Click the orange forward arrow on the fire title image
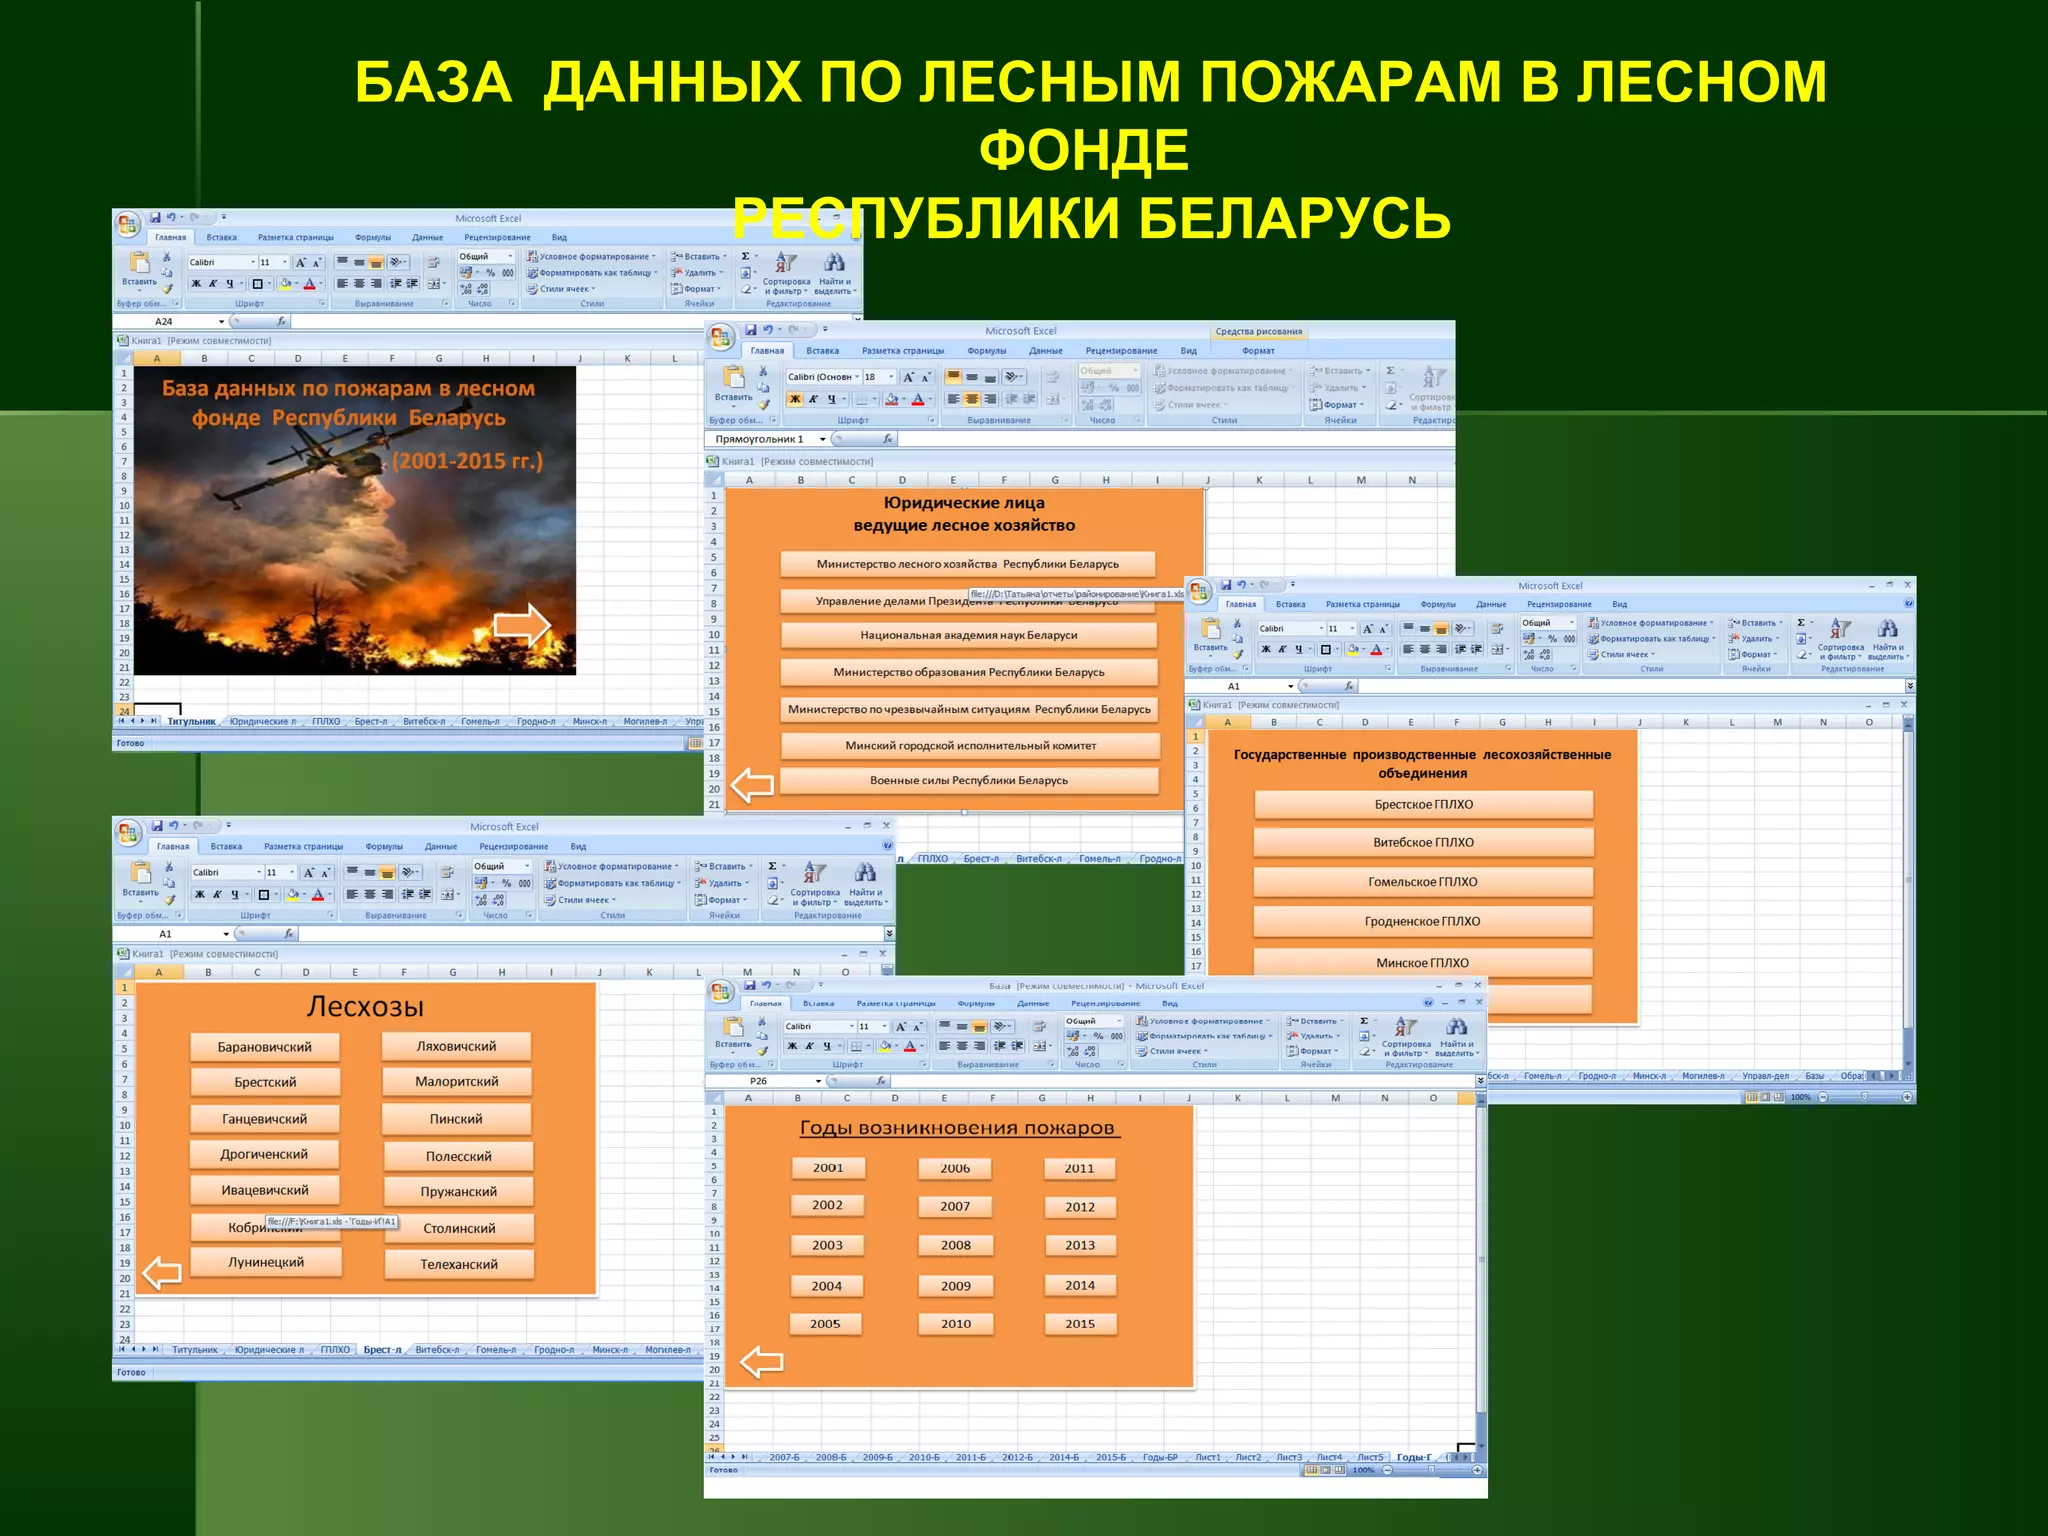Screen dimensions: 2048x1536 [522, 626]
